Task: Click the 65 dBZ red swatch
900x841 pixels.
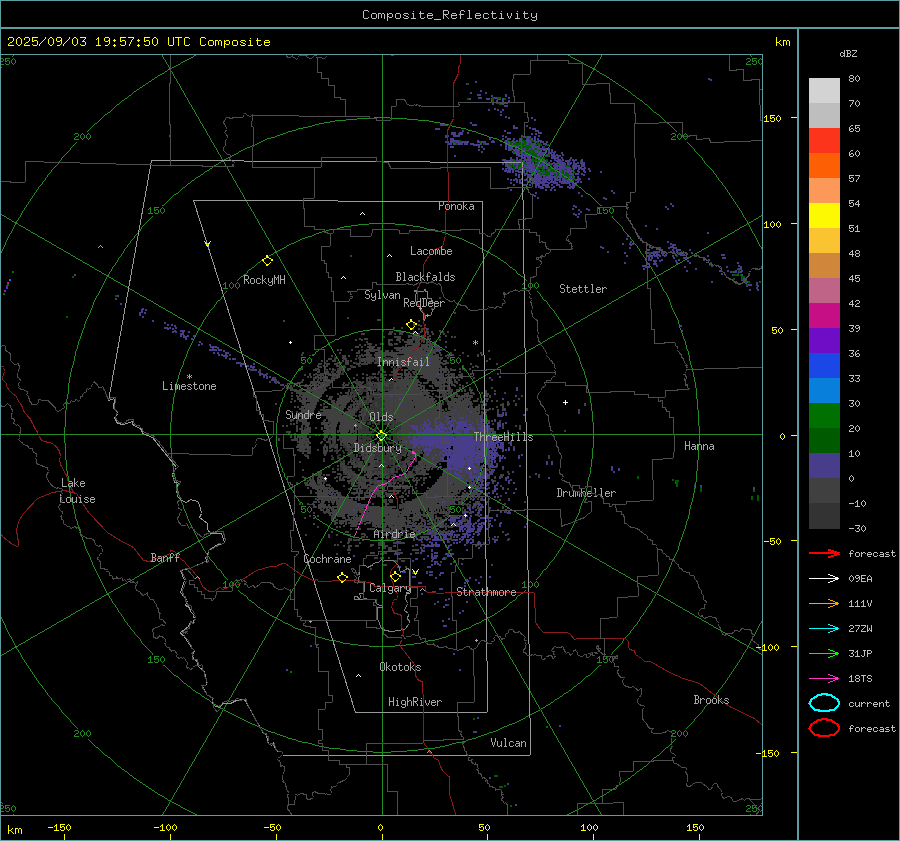Action: [824, 141]
